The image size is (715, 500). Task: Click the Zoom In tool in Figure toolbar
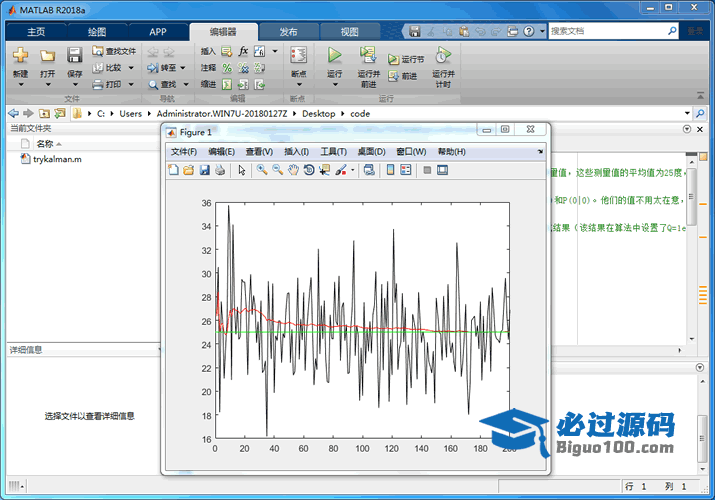point(261,170)
